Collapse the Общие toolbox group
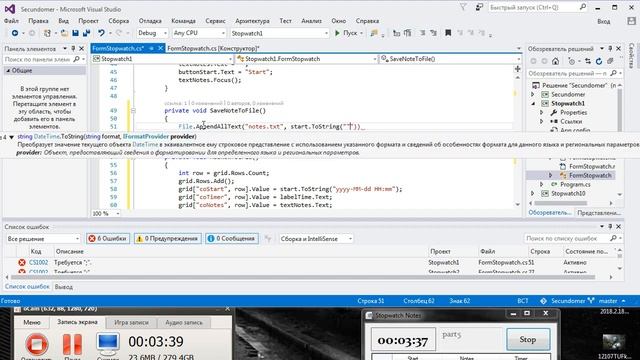The width and height of the screenshot is (640, 360). 8,71
